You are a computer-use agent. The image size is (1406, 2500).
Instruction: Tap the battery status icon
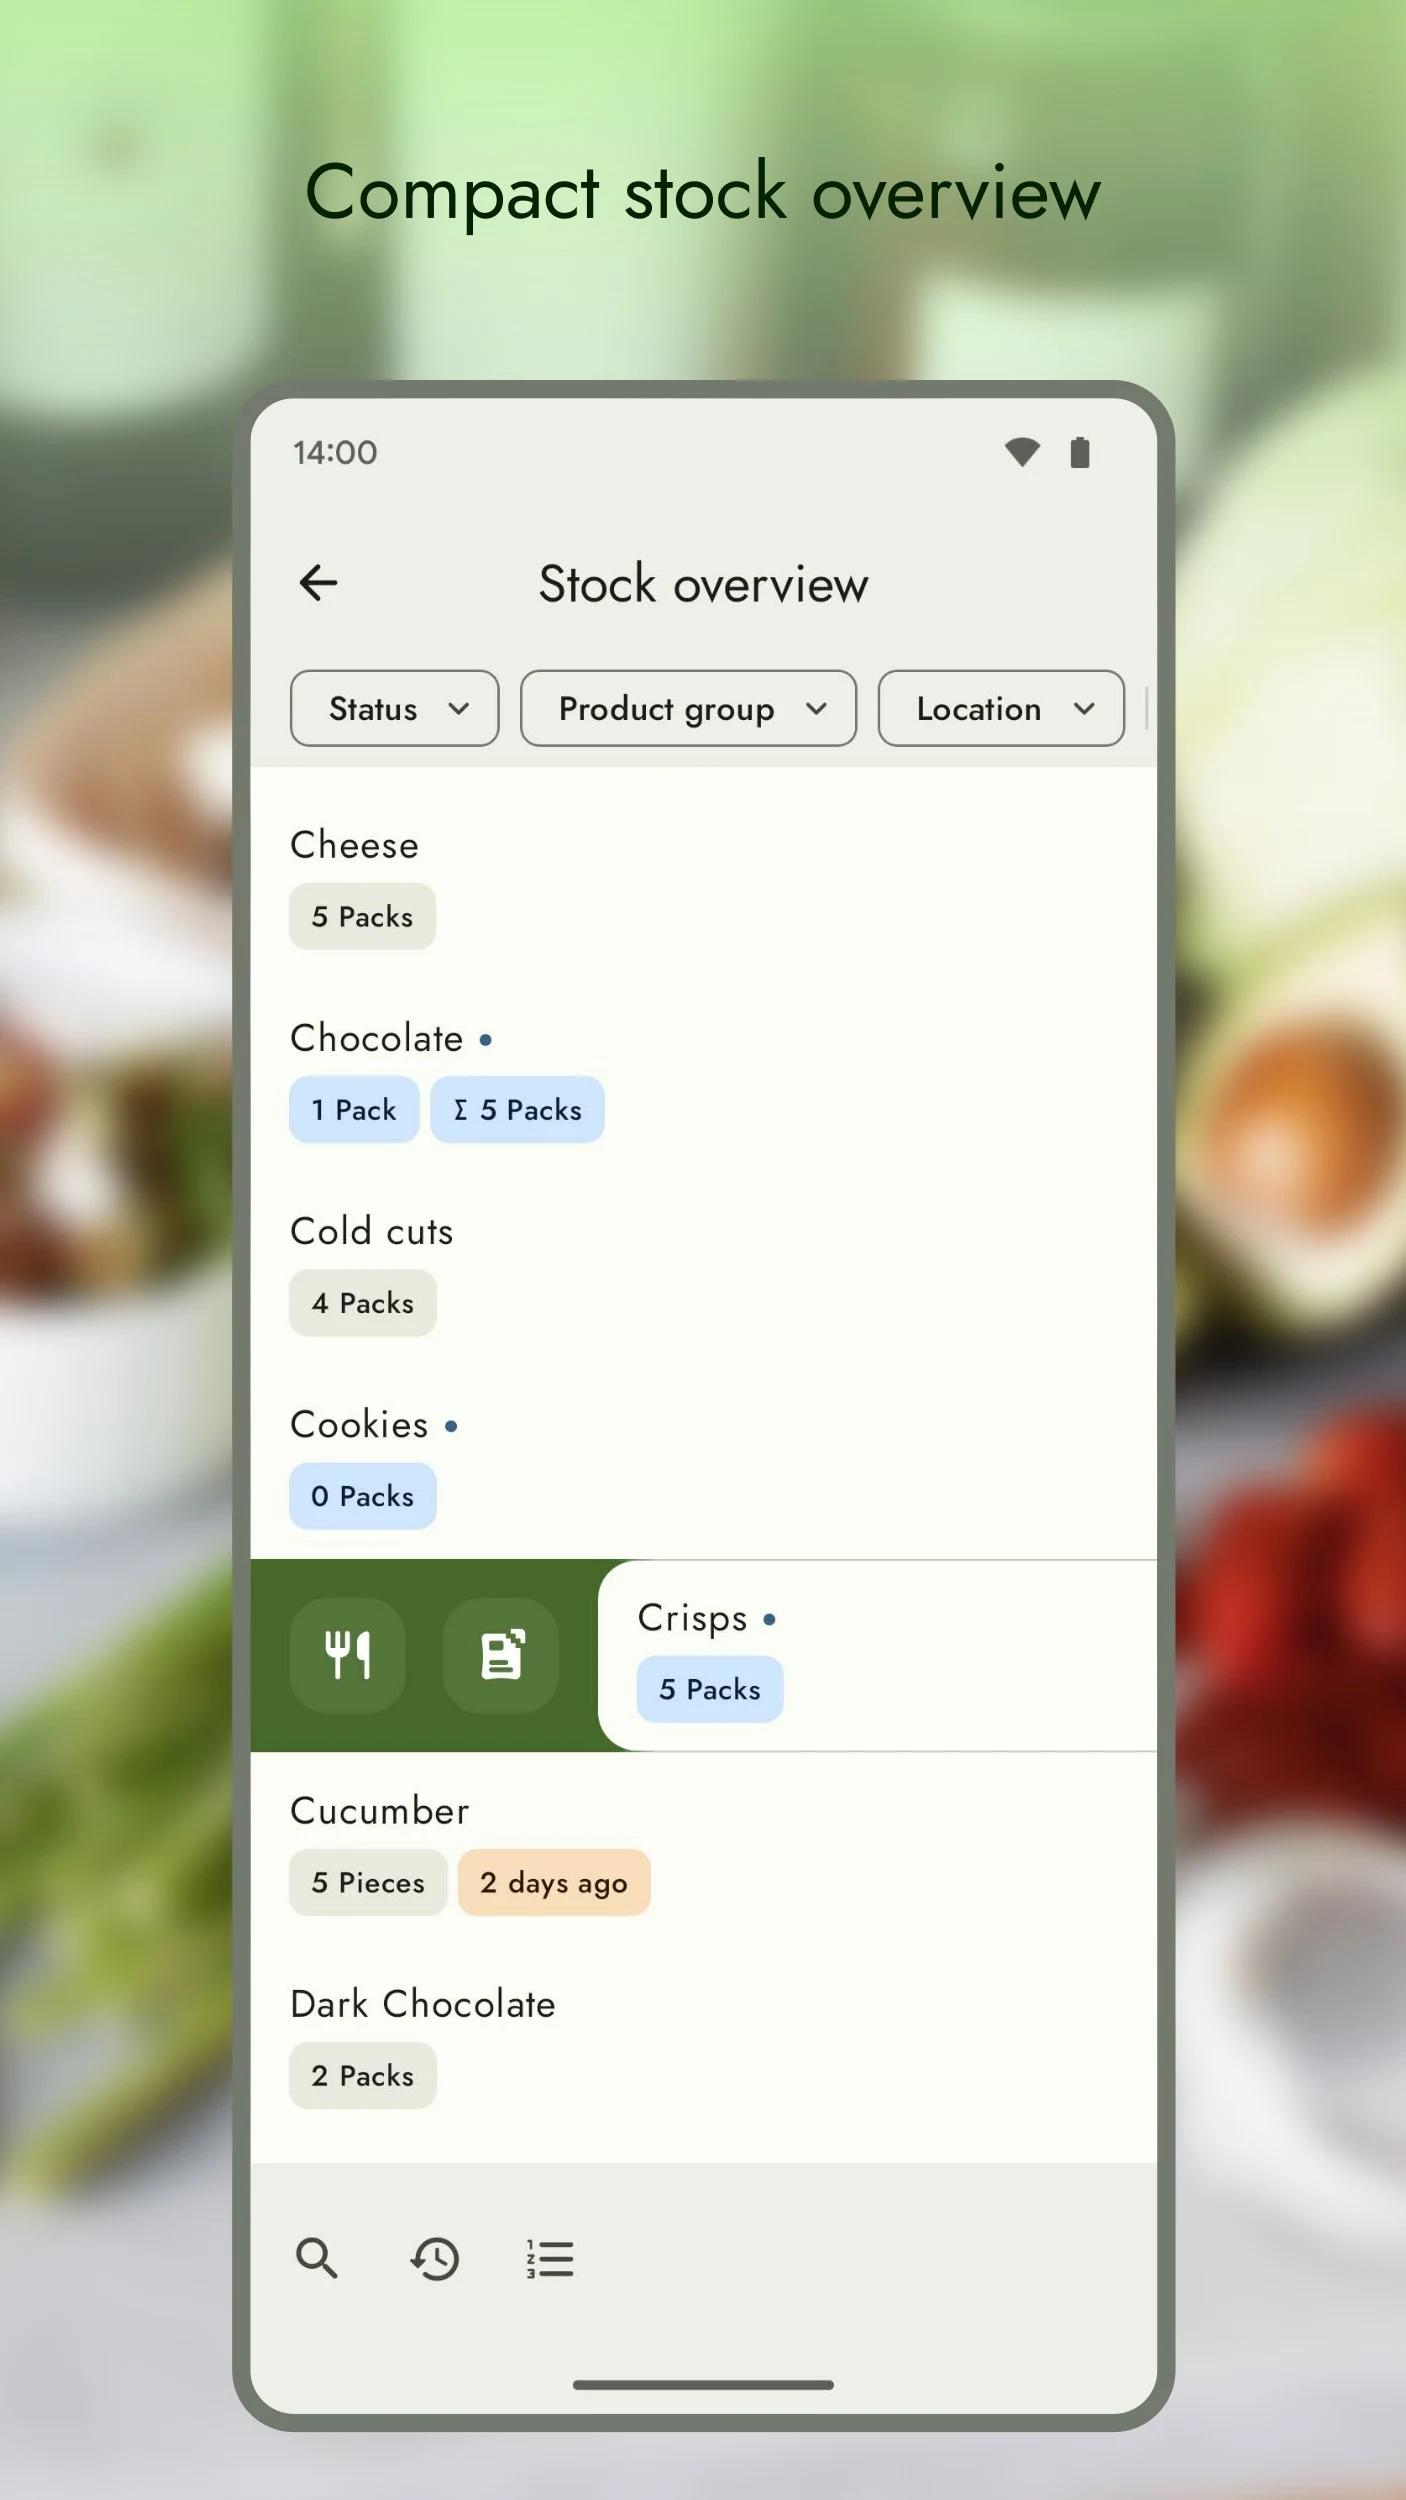point(1080,452)
